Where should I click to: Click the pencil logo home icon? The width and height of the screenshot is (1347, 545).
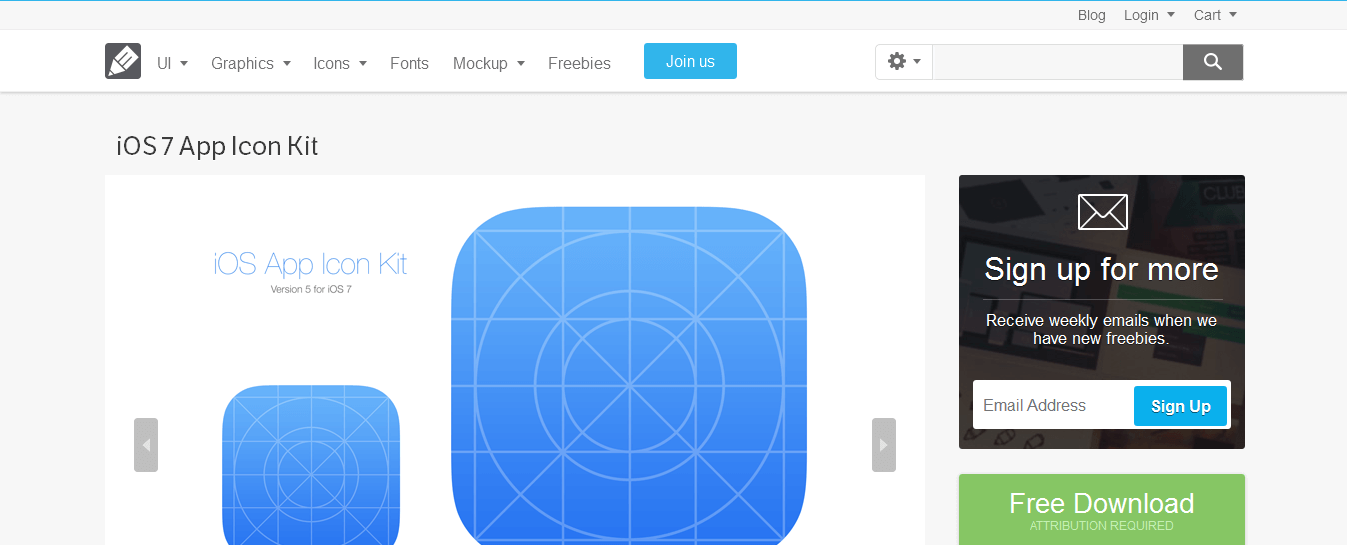coord(123,61)
